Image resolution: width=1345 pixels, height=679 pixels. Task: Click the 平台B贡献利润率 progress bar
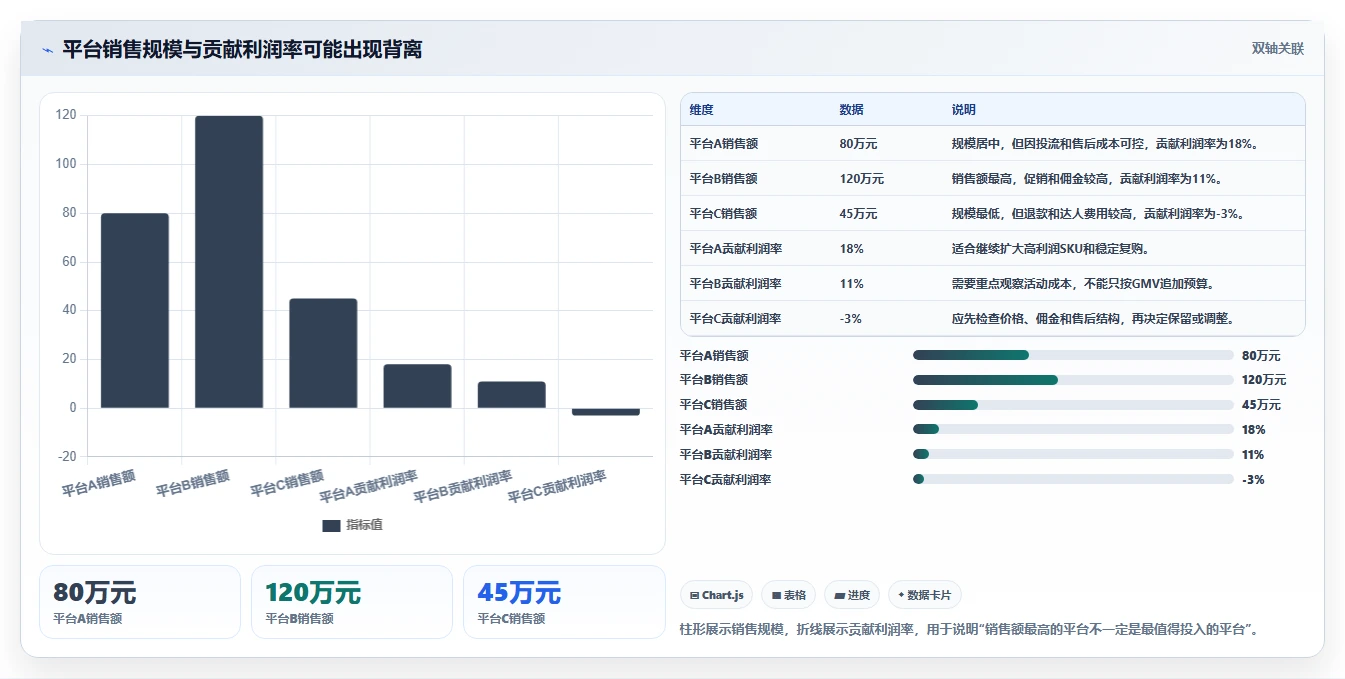(1073, 455)
